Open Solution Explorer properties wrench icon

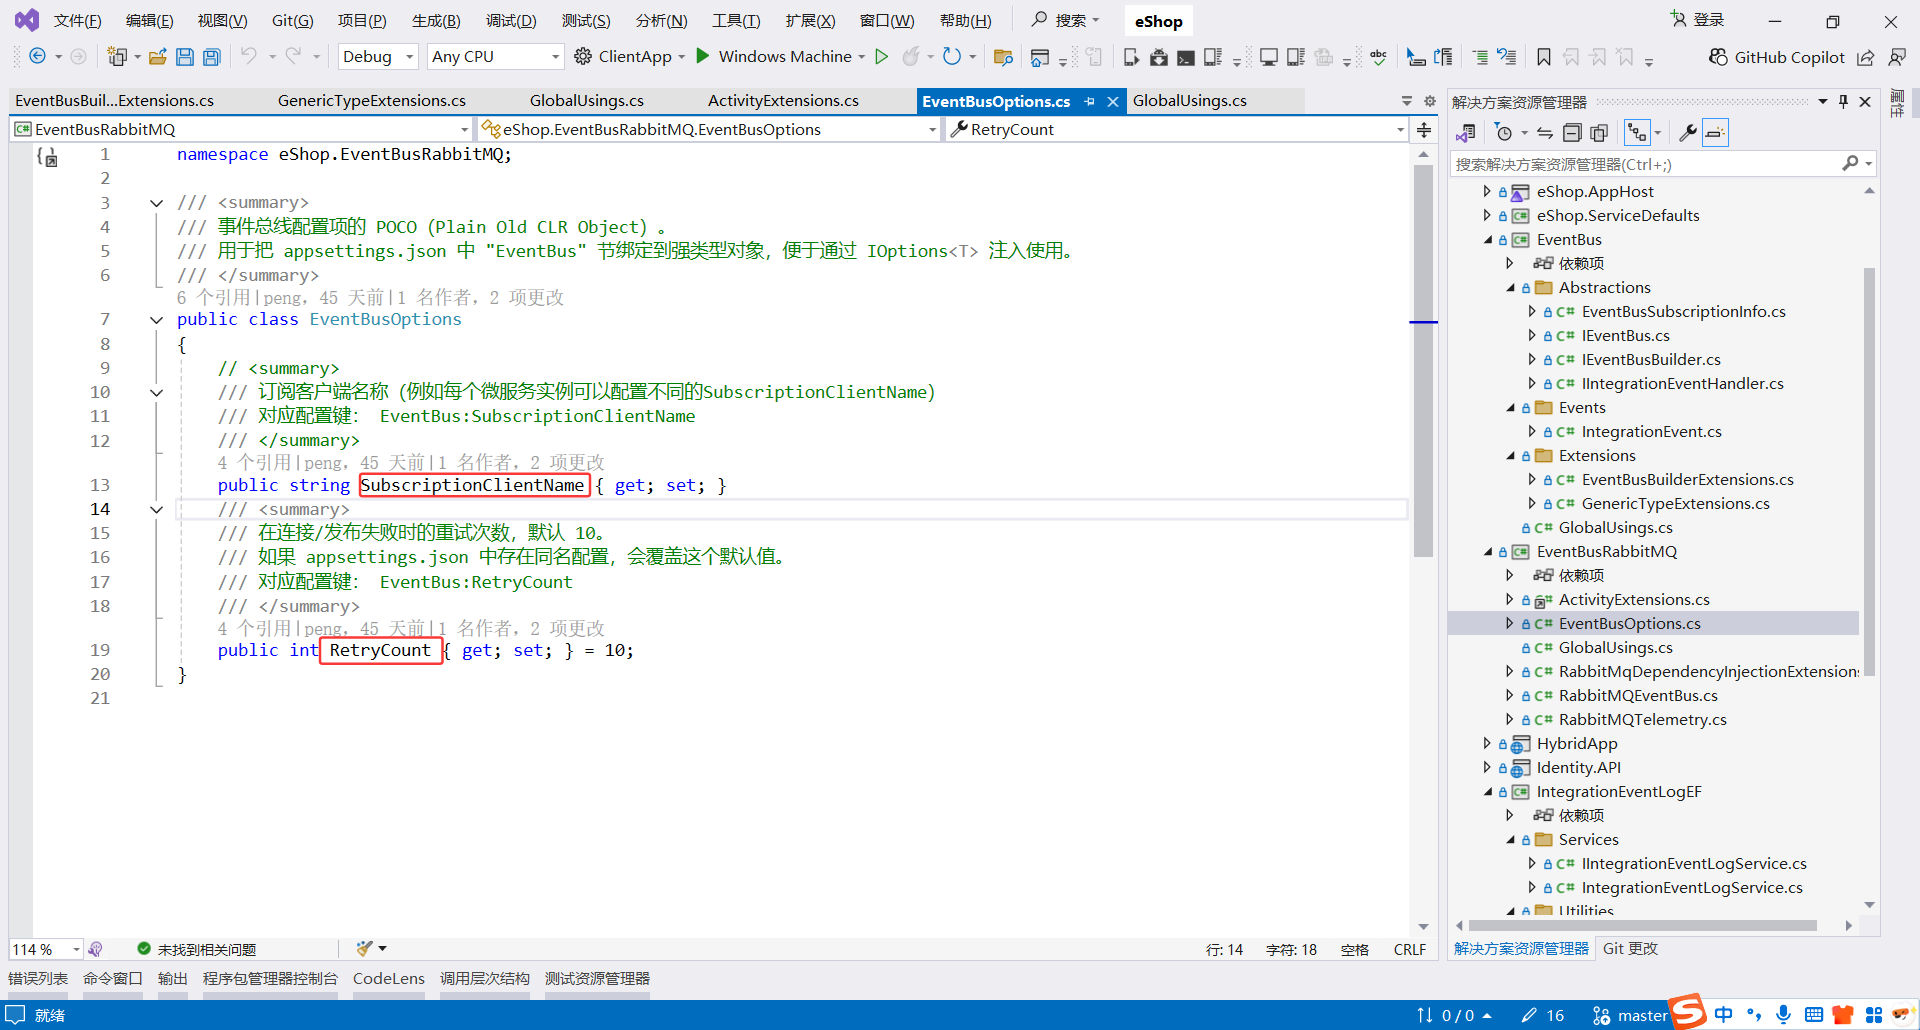(1687, 132)
